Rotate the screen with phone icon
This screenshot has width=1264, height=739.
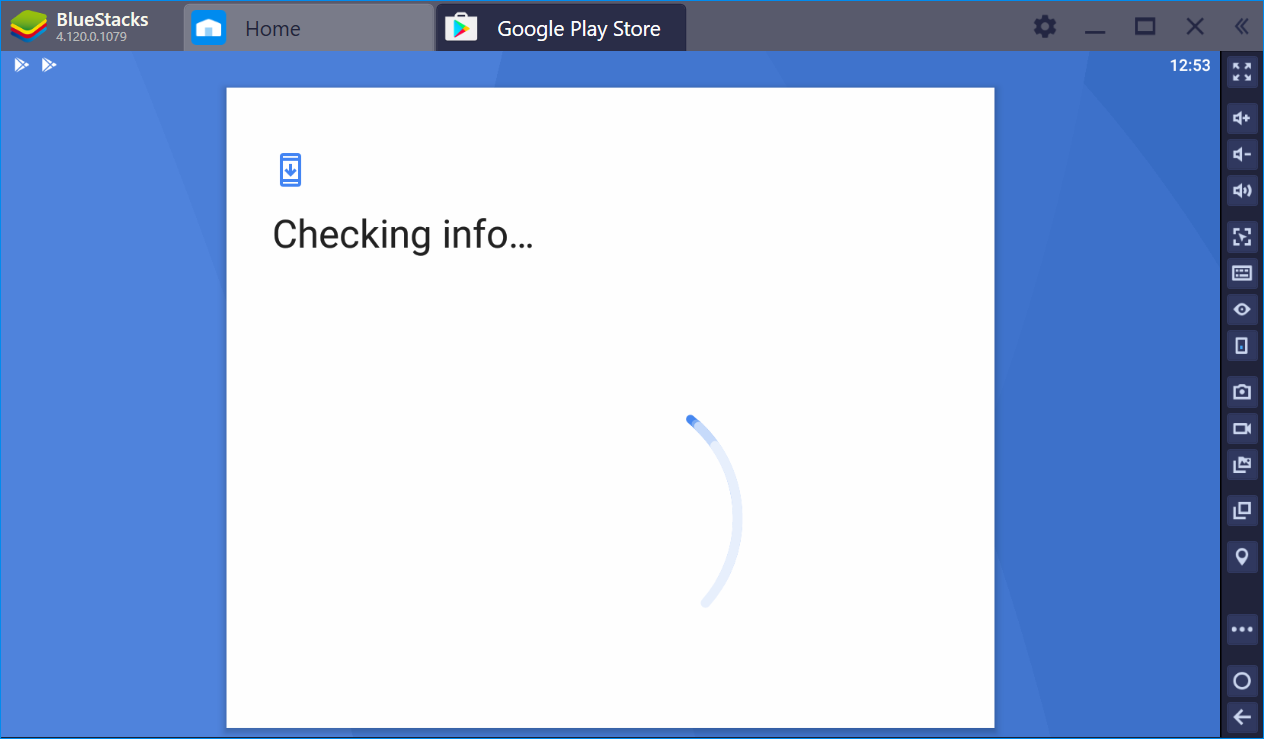click(x=1242, y=345)
